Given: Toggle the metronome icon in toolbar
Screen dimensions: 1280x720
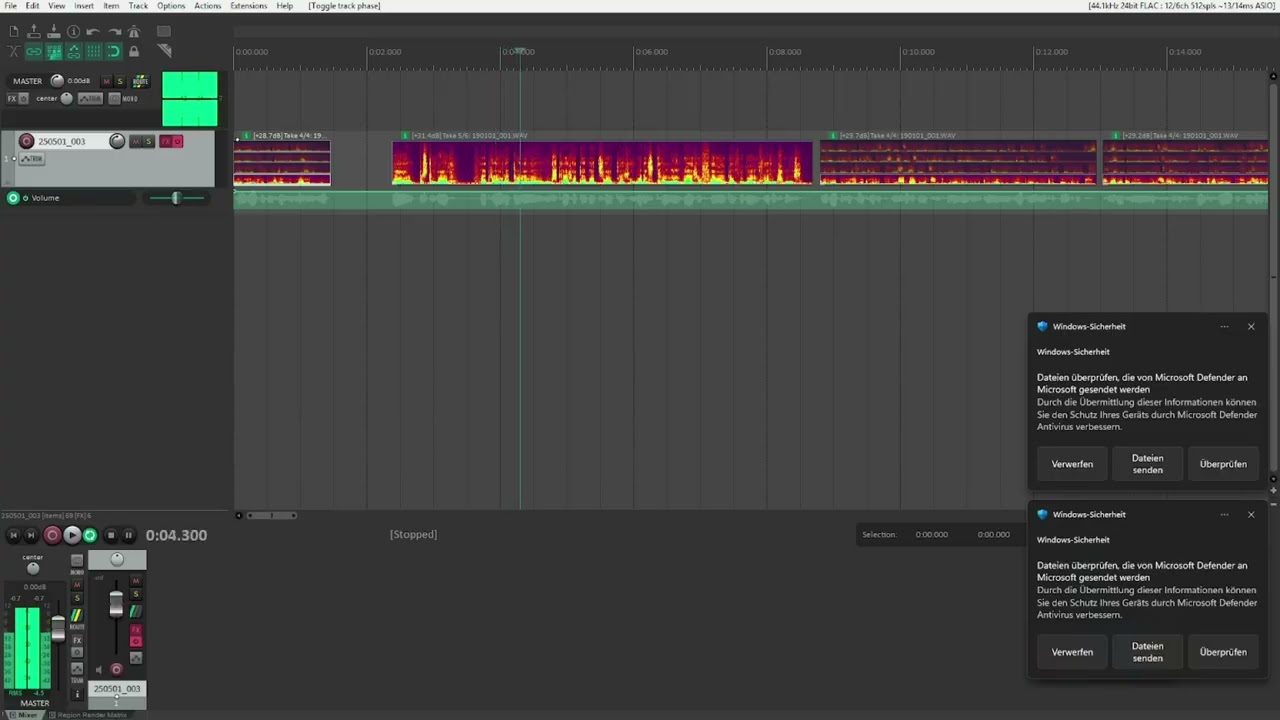Looking at the screenshot, I should pyautogui.click(x=134, y=32).
